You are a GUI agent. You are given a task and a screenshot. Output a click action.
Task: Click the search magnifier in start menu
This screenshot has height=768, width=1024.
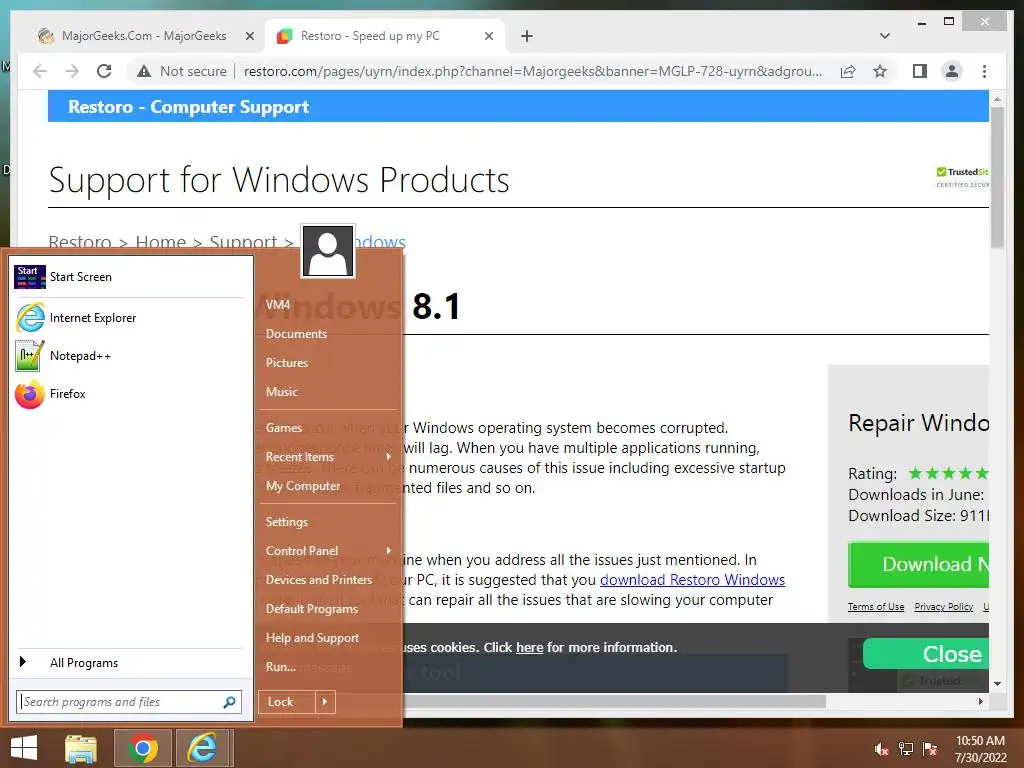[x=229, y=702]
